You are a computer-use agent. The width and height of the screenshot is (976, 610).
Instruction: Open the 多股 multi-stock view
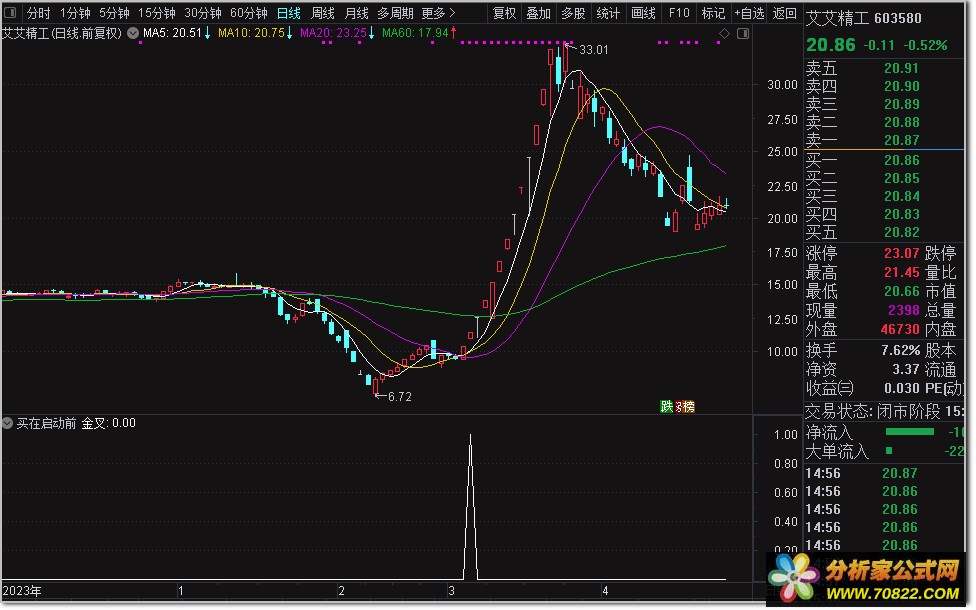(x=573, y=13)
